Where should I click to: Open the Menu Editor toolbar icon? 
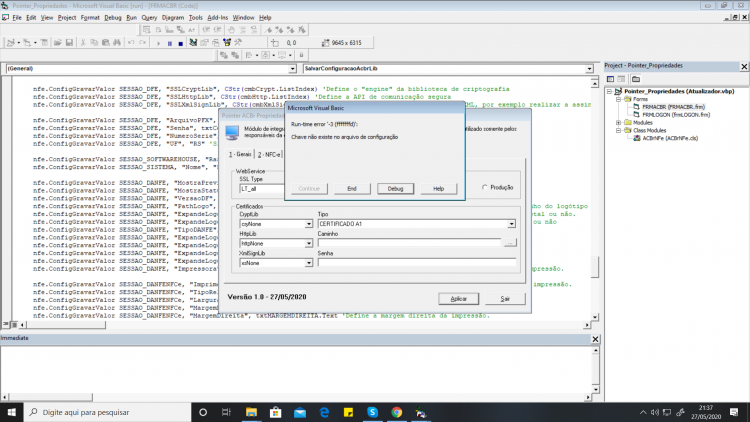point(44,43)
